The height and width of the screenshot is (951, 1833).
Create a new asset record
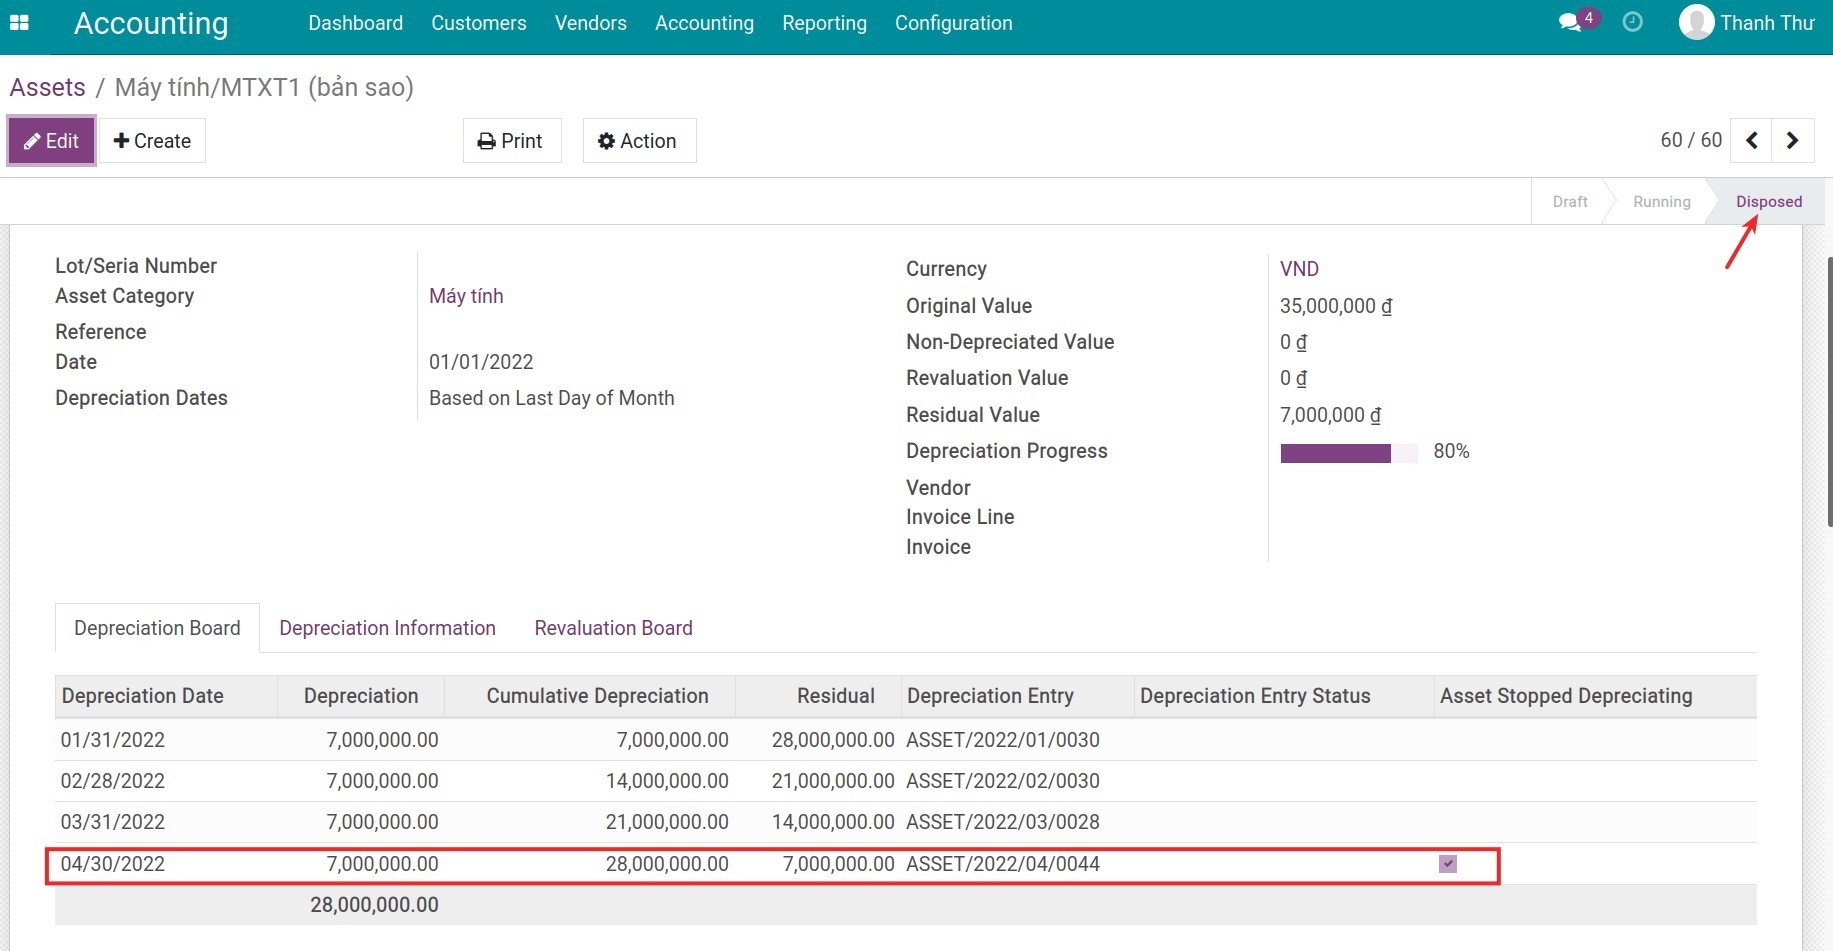(x=152, y=141)
